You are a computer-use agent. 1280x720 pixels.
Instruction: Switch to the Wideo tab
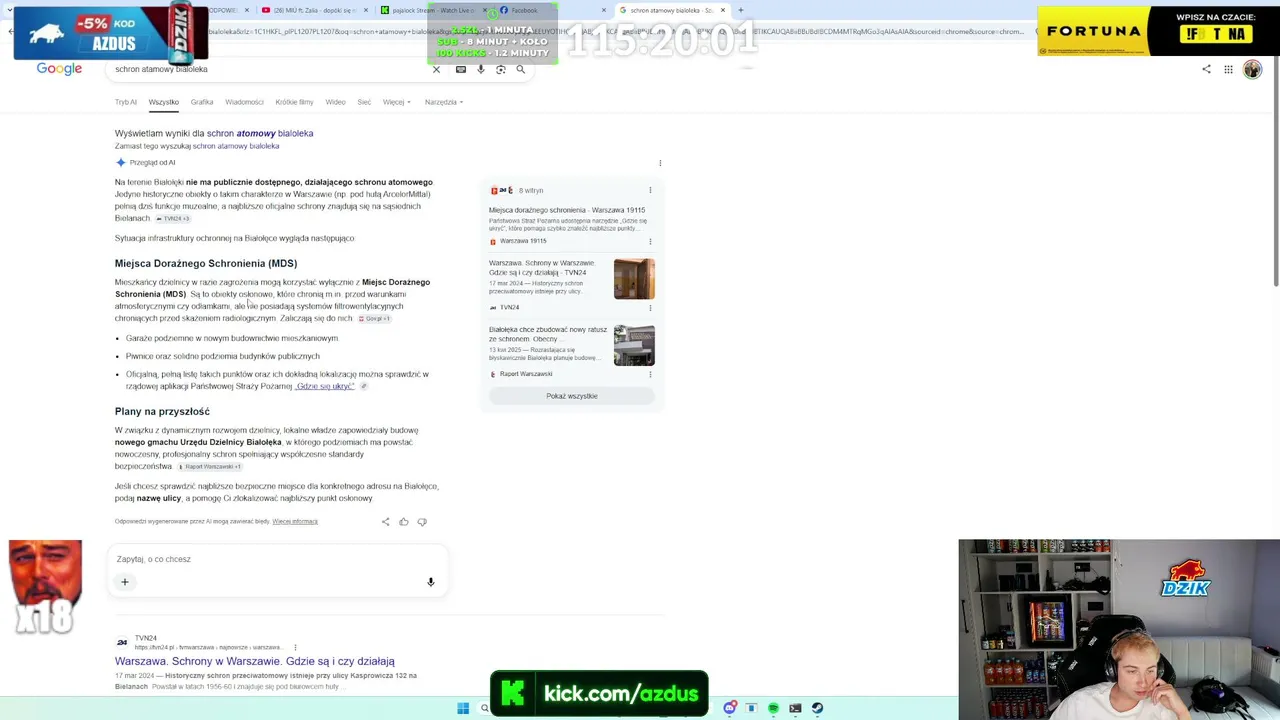click(335, 102)
